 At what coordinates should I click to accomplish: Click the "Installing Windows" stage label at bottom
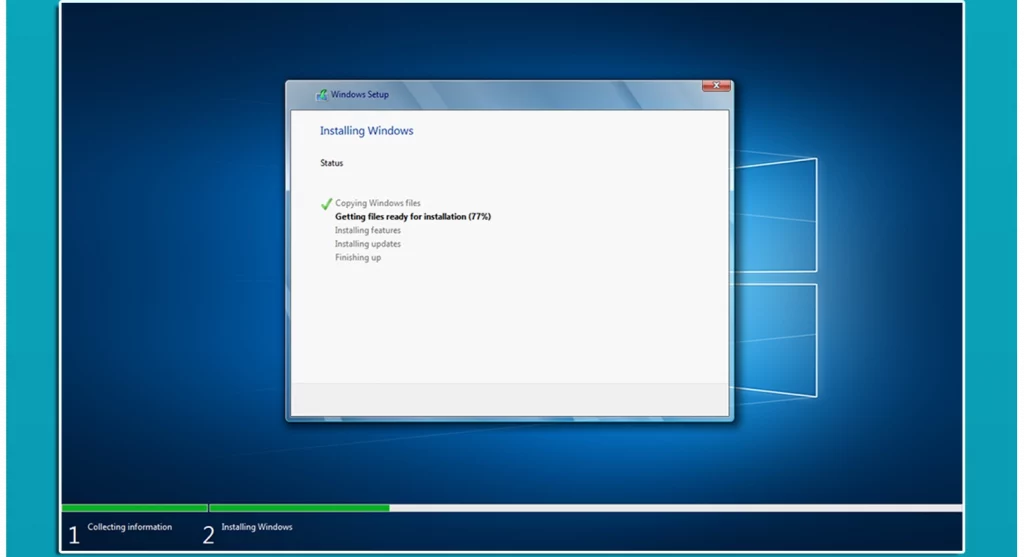256,527
